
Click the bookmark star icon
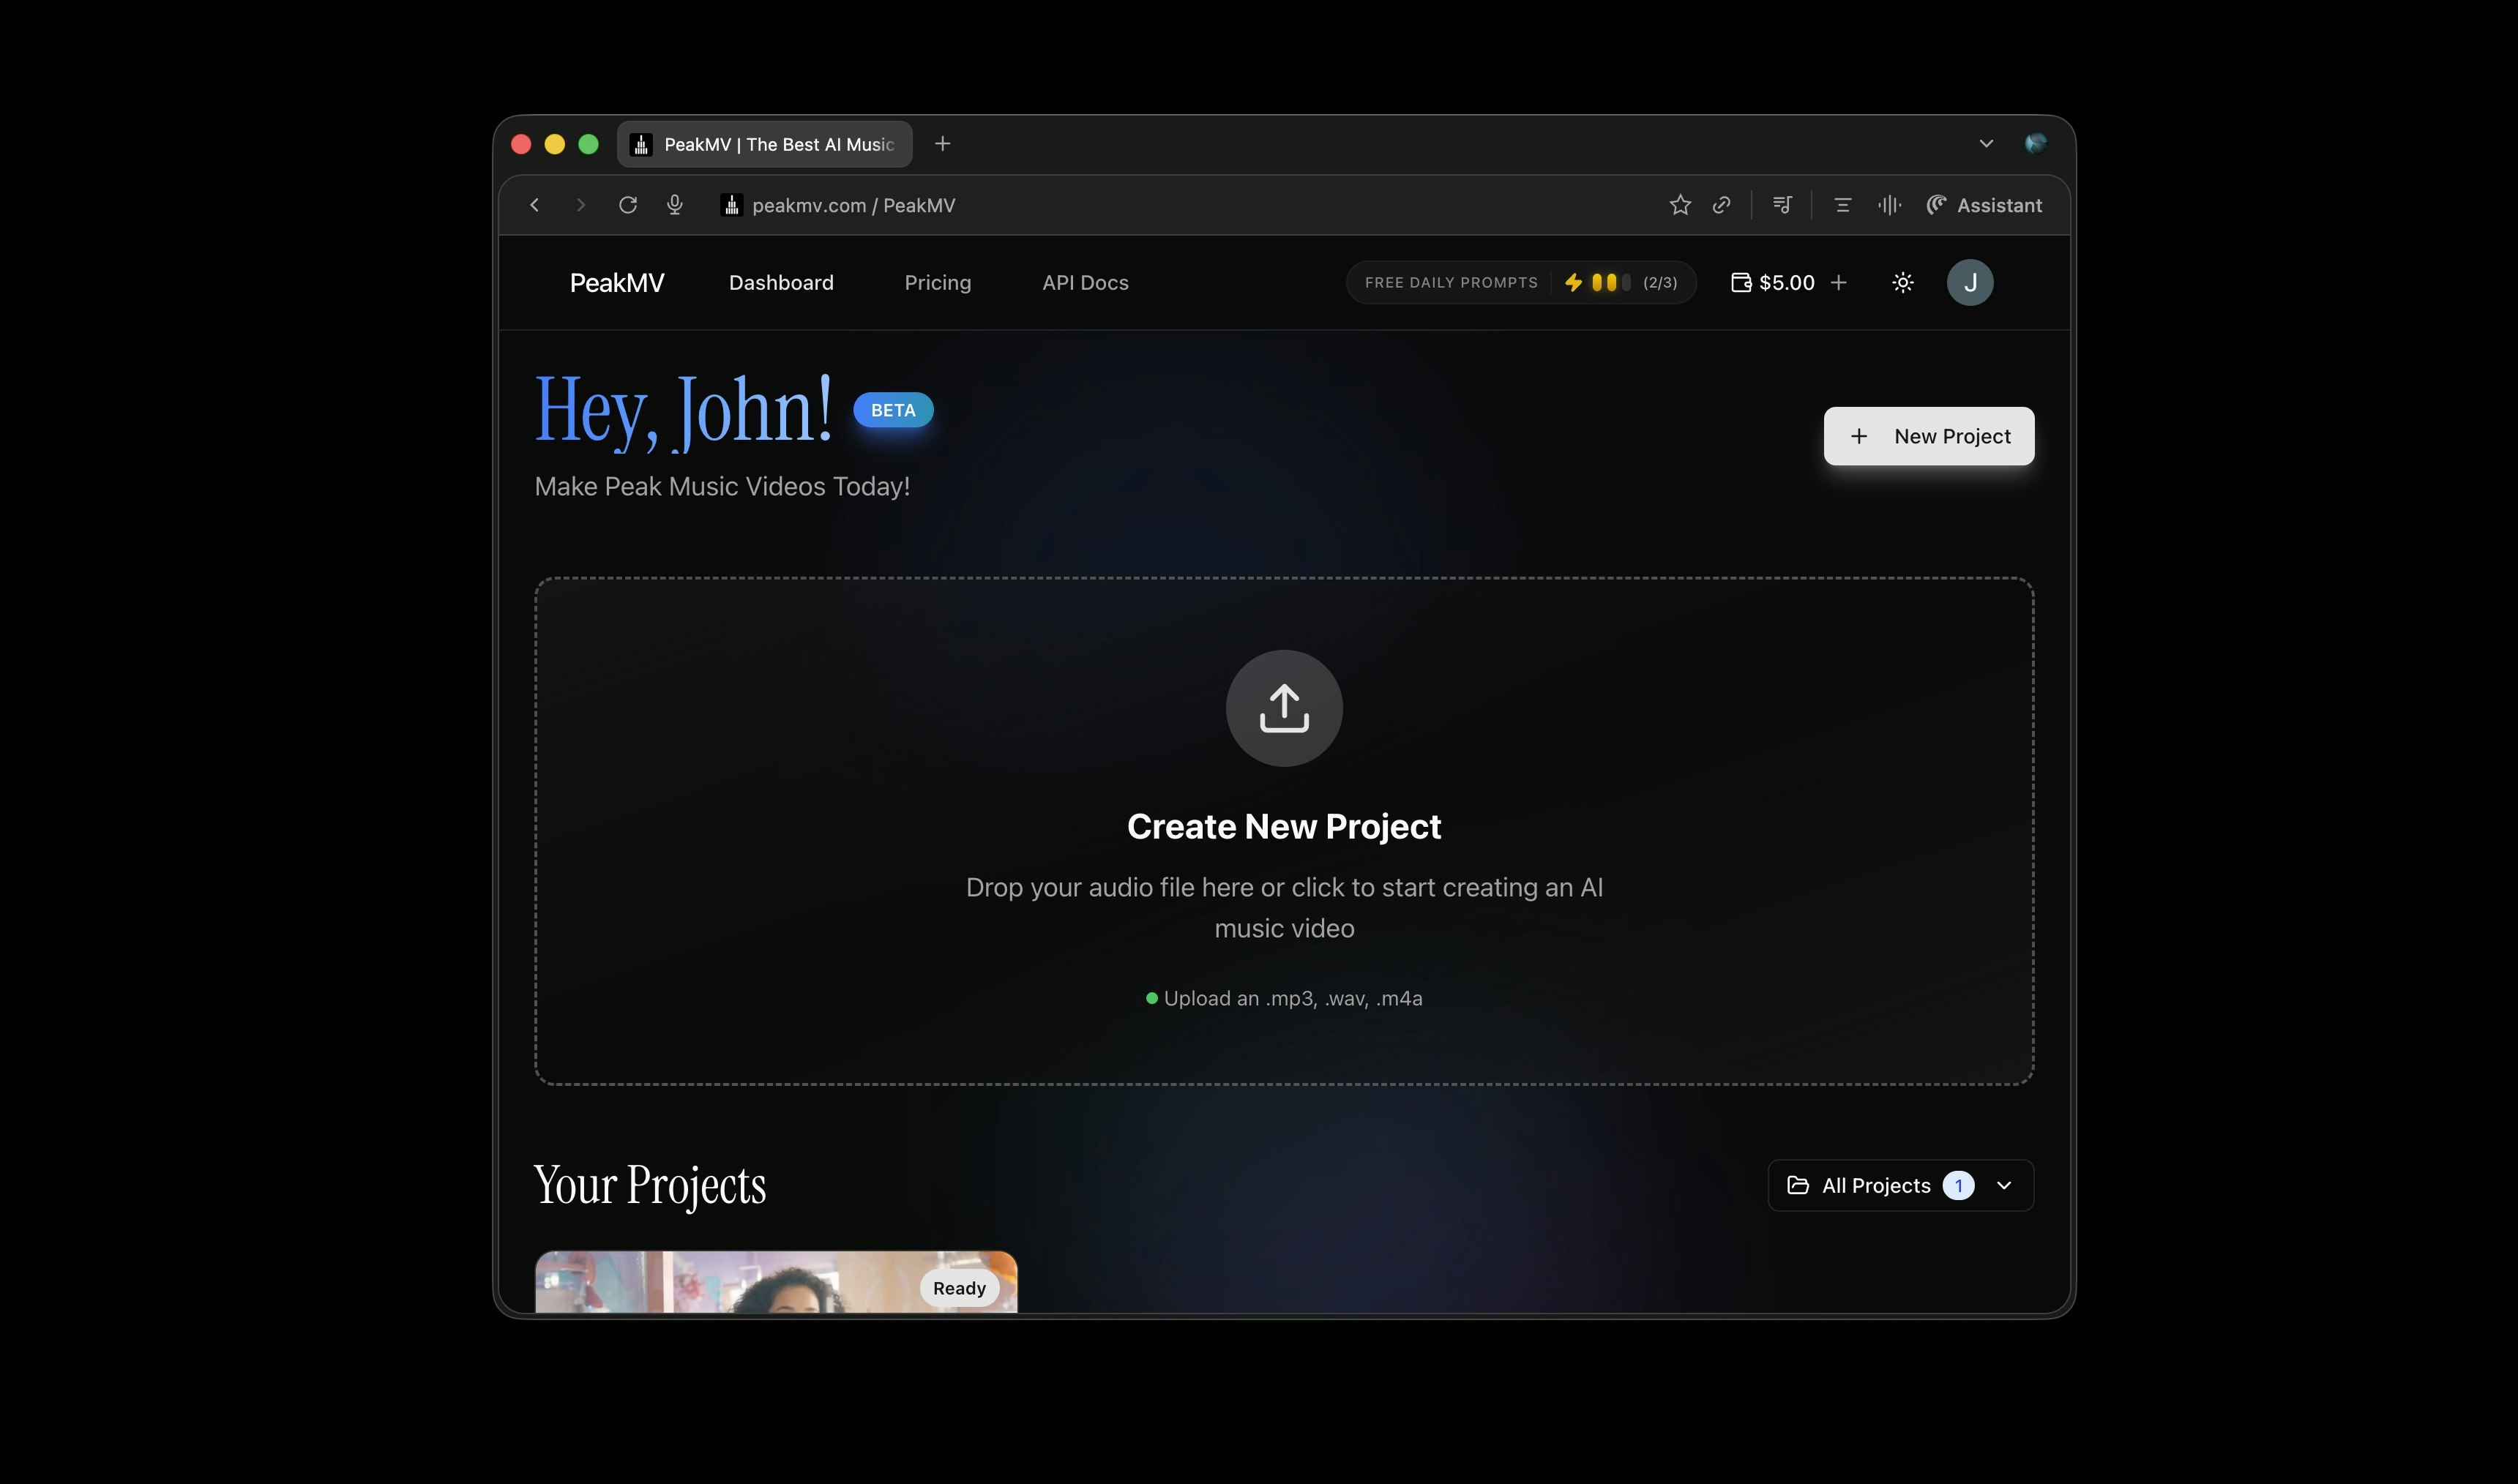point(1679,205)
